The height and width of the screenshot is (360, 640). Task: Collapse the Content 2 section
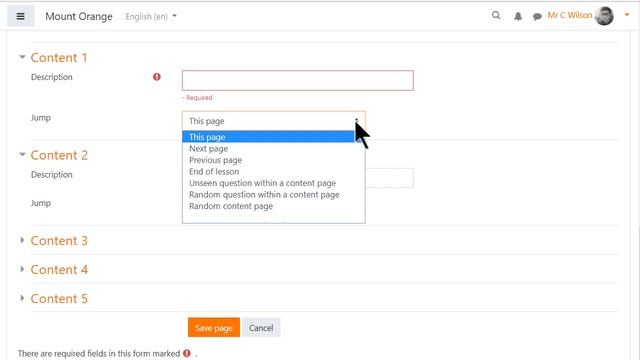22,155
